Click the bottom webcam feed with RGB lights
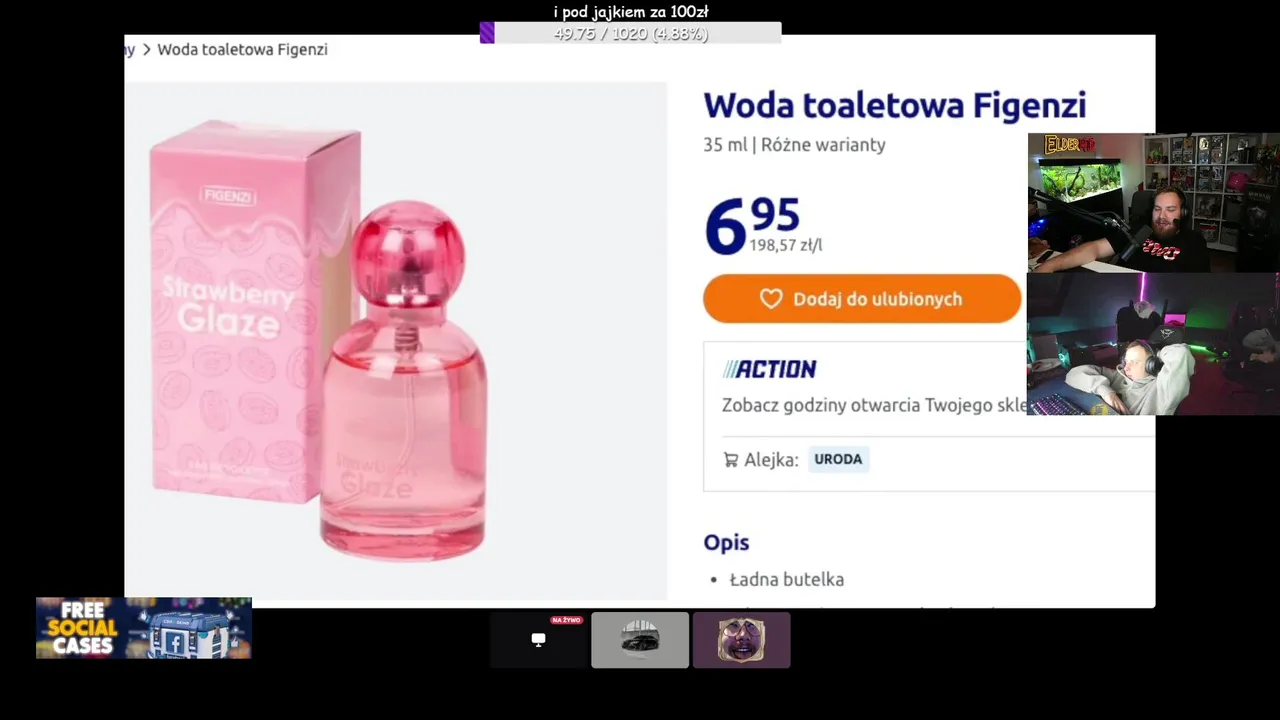This screenshot has height=720, width=1280. pos(1153,344)
